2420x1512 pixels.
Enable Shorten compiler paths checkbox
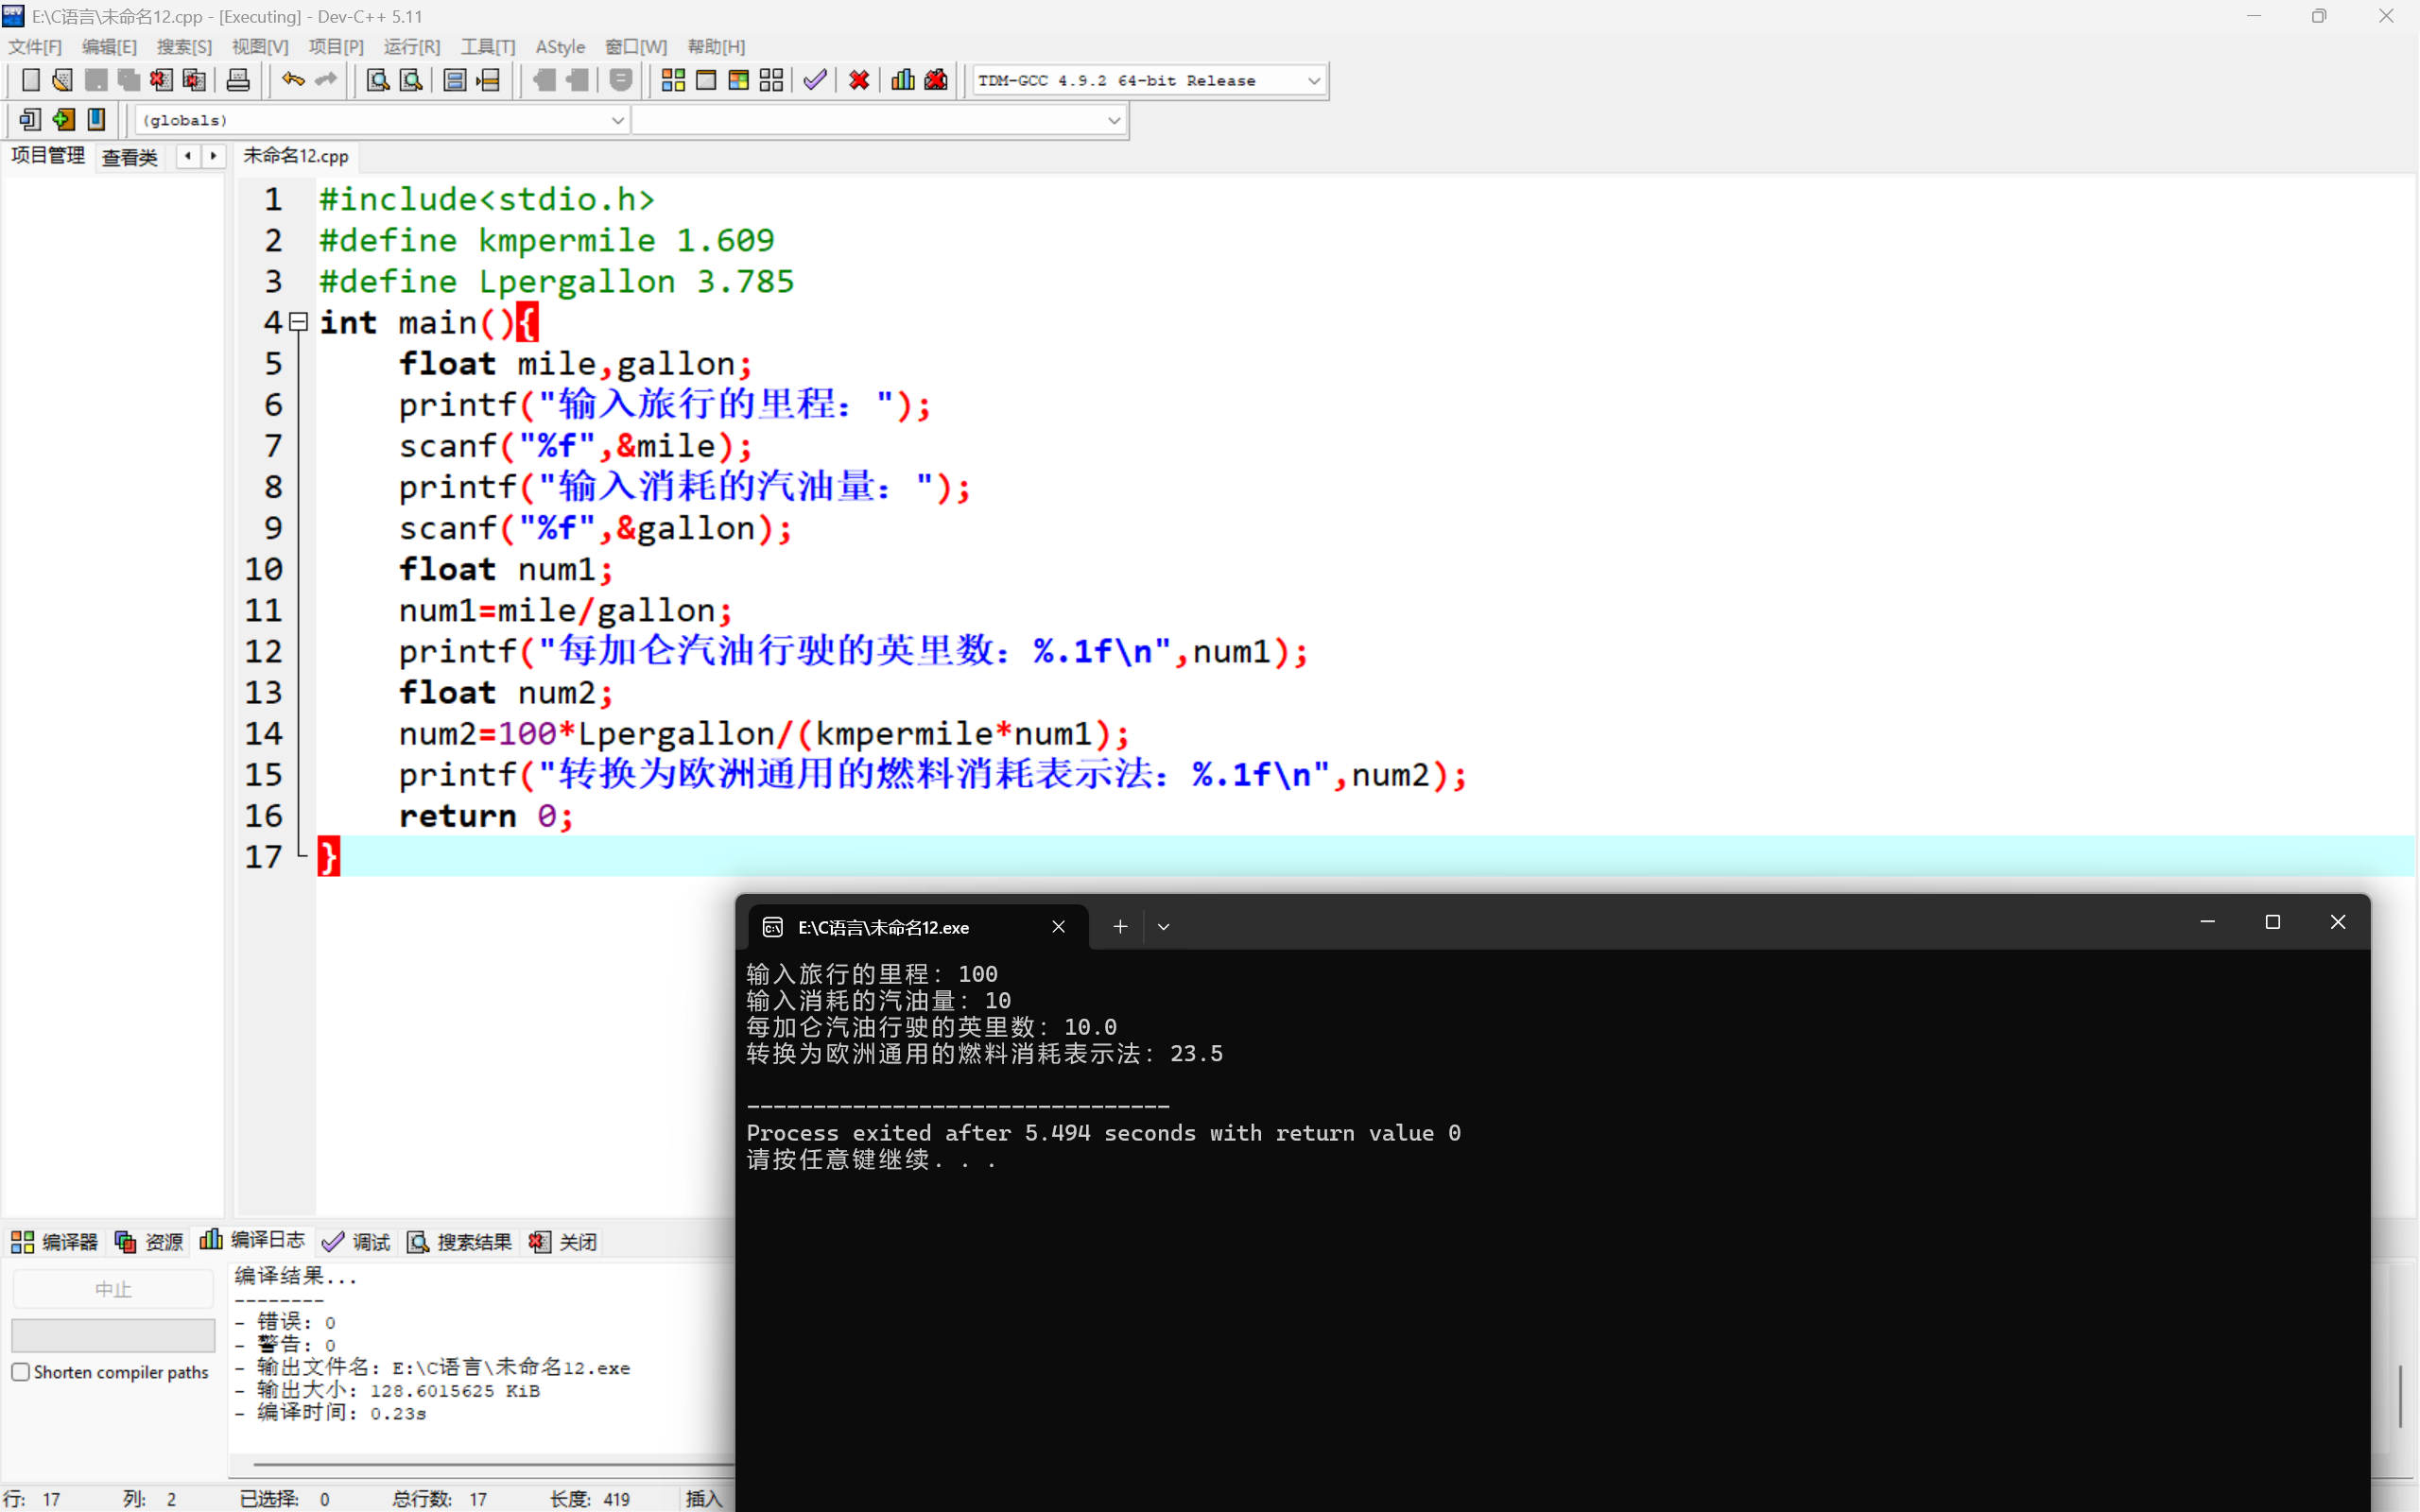[21, 1372]
